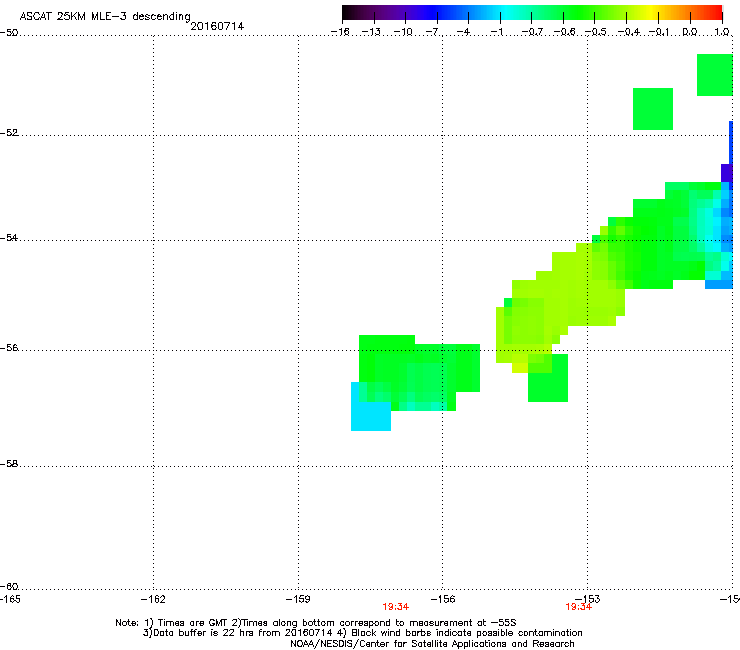Click the -162 longitude axis label

tap(153, 599)
